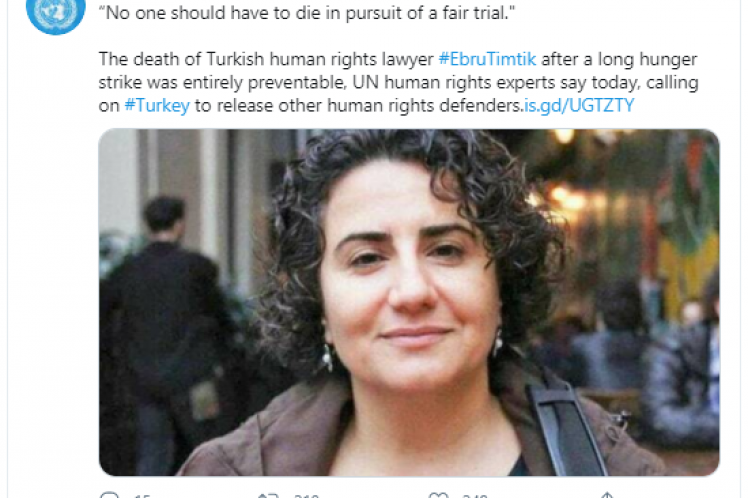Click the retweet count number

tap(306, 496)
